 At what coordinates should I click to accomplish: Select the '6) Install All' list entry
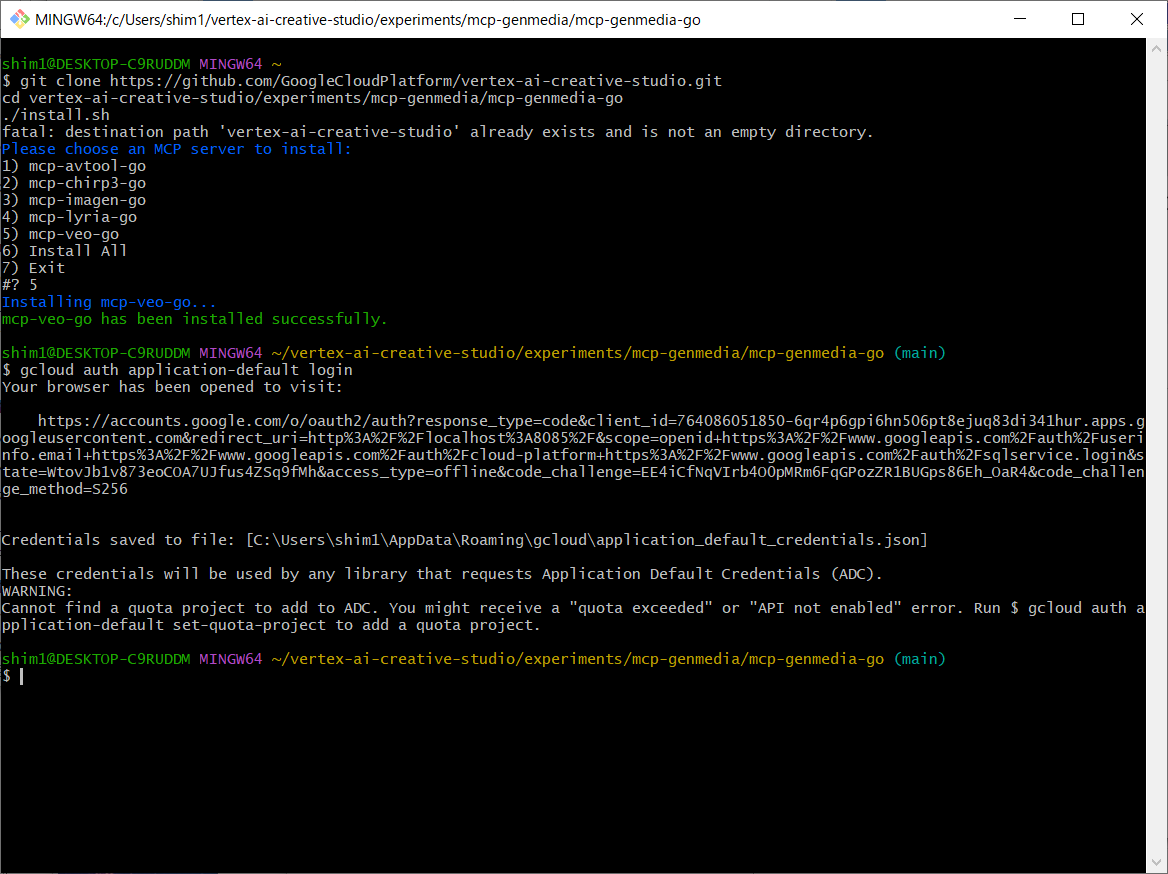point(65,251)
